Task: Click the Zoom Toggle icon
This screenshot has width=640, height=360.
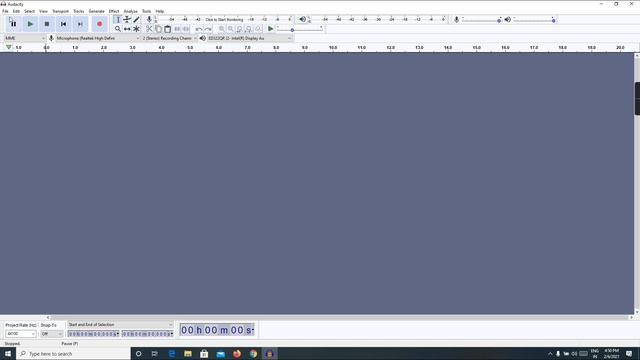Action: [258, 29]
